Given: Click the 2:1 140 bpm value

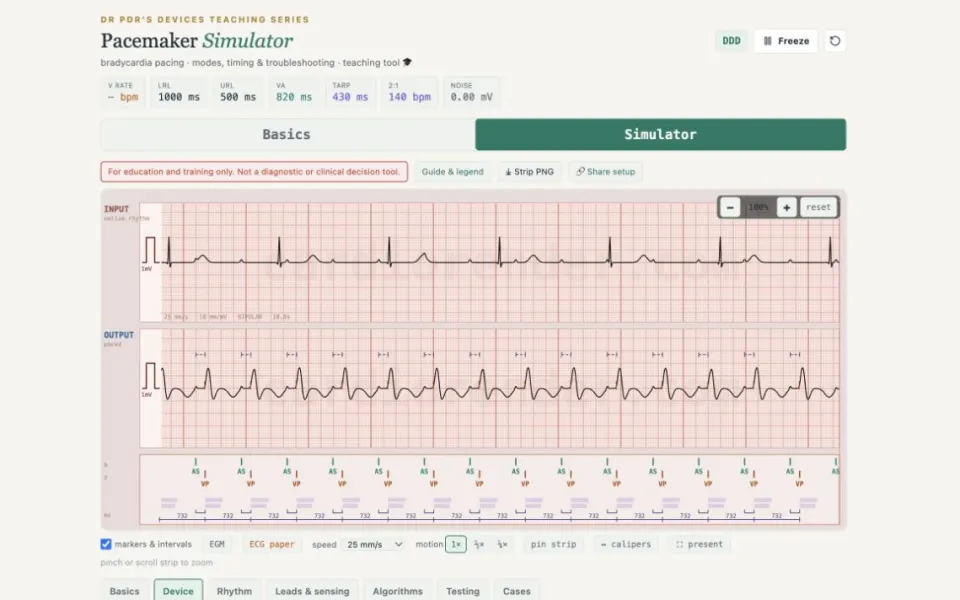Looking at the screenshot, I should coord(409,97).
